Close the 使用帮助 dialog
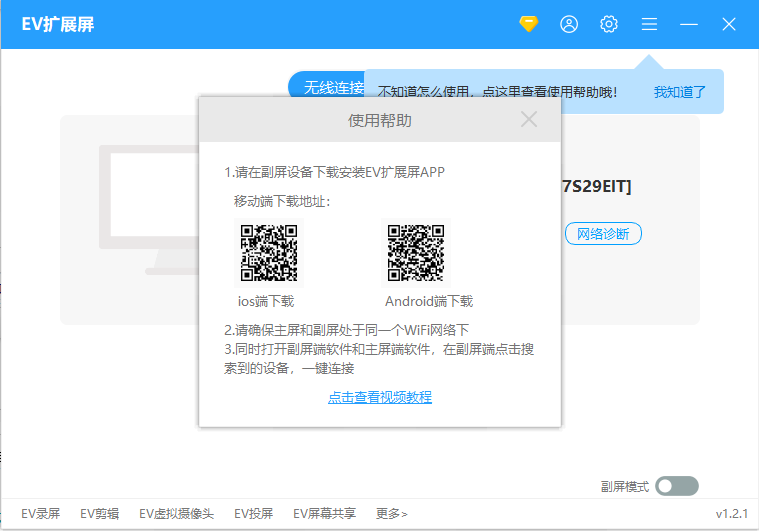This screenshot has width=759, height=531. 529,119
